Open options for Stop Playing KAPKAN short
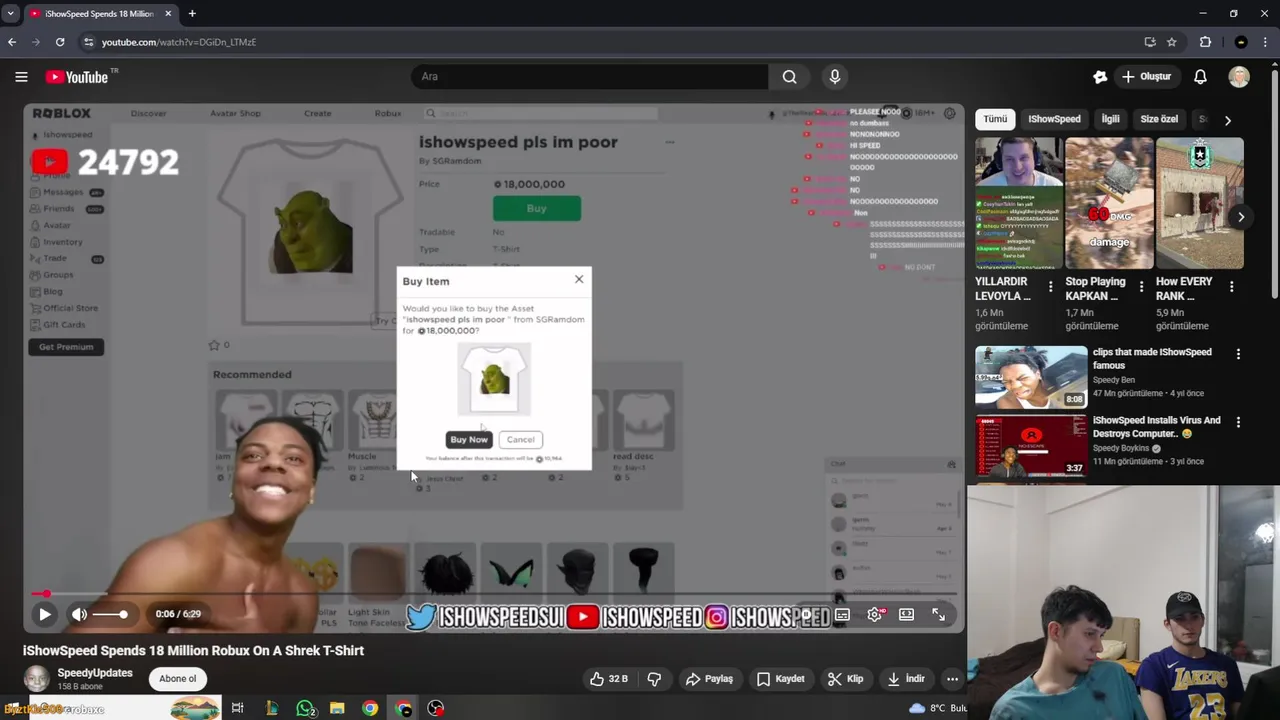Screen dimensions: 1280x720 [x=1141, y=287]
